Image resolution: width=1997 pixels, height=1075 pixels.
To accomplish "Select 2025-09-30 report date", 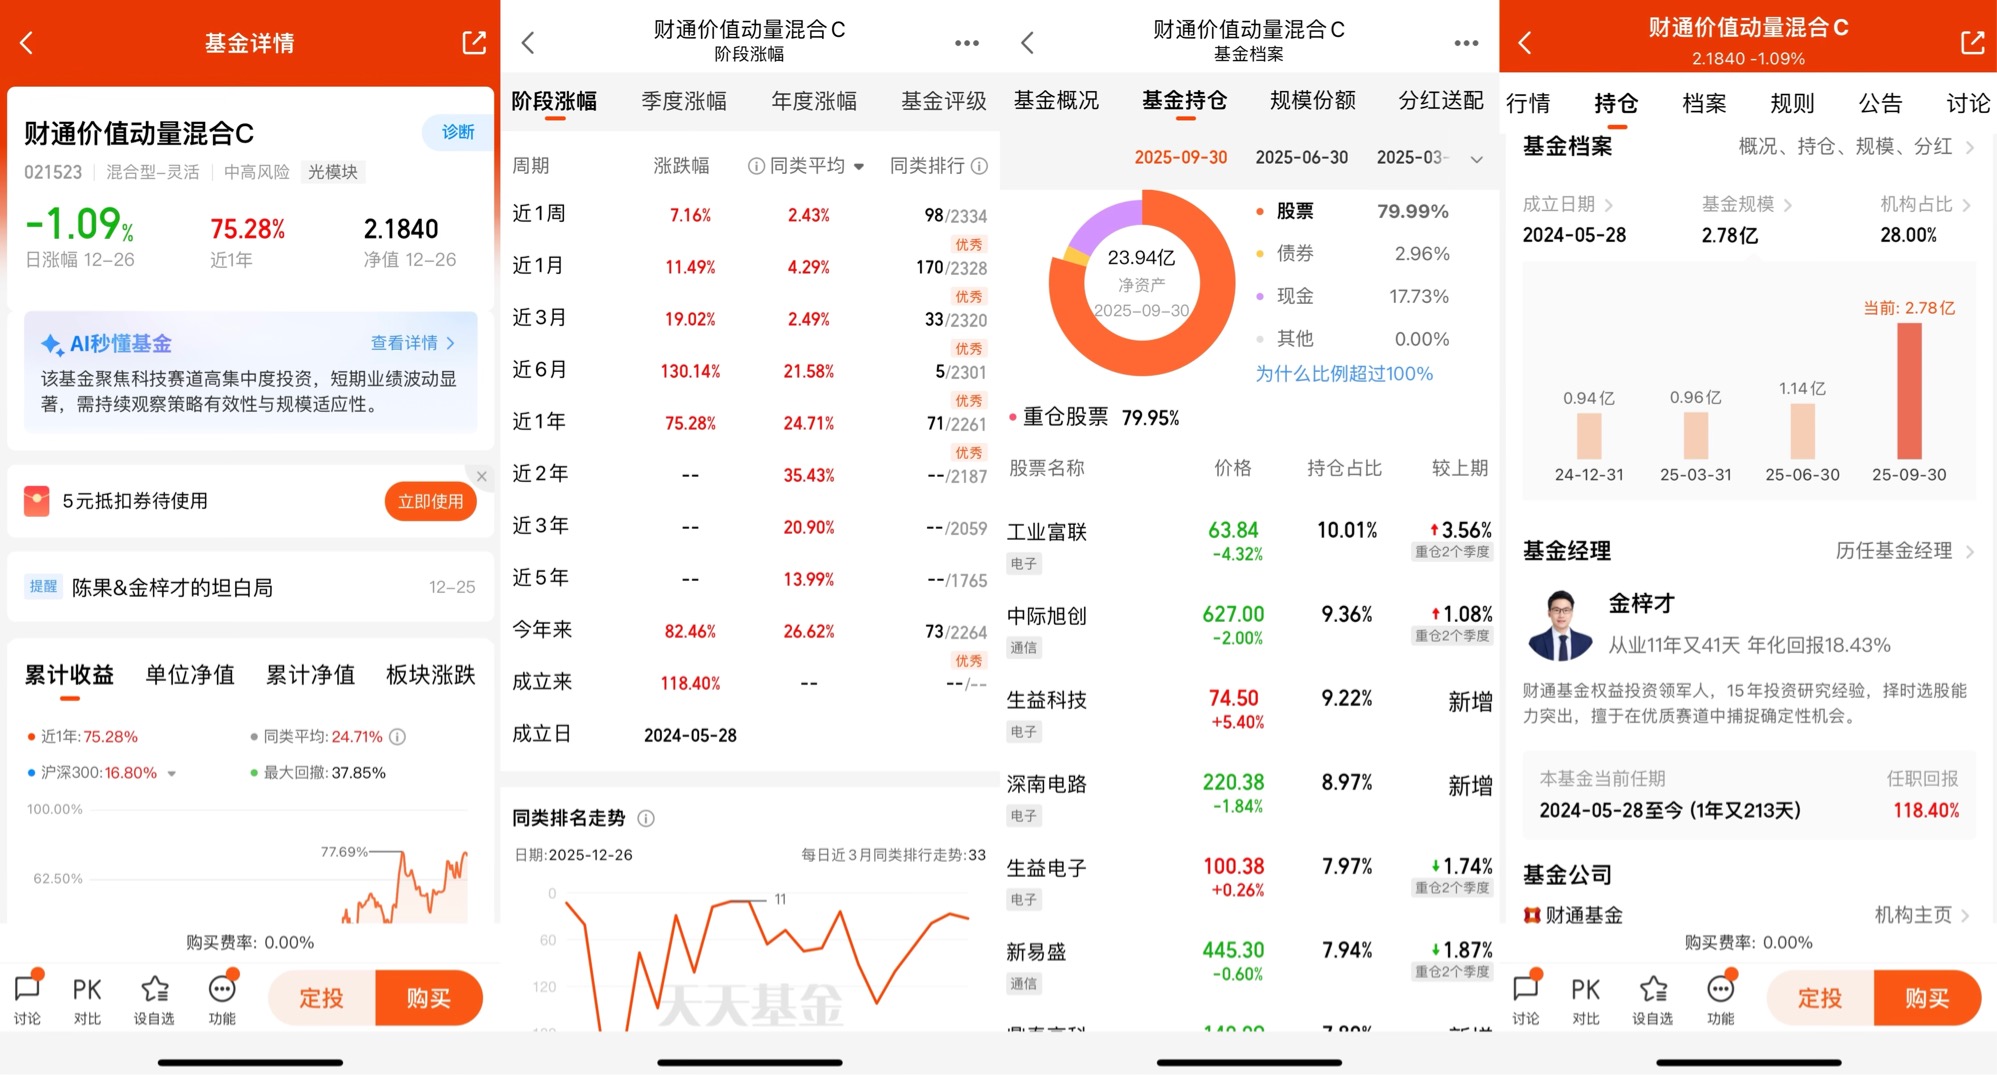I will [x=1181, y=158].
